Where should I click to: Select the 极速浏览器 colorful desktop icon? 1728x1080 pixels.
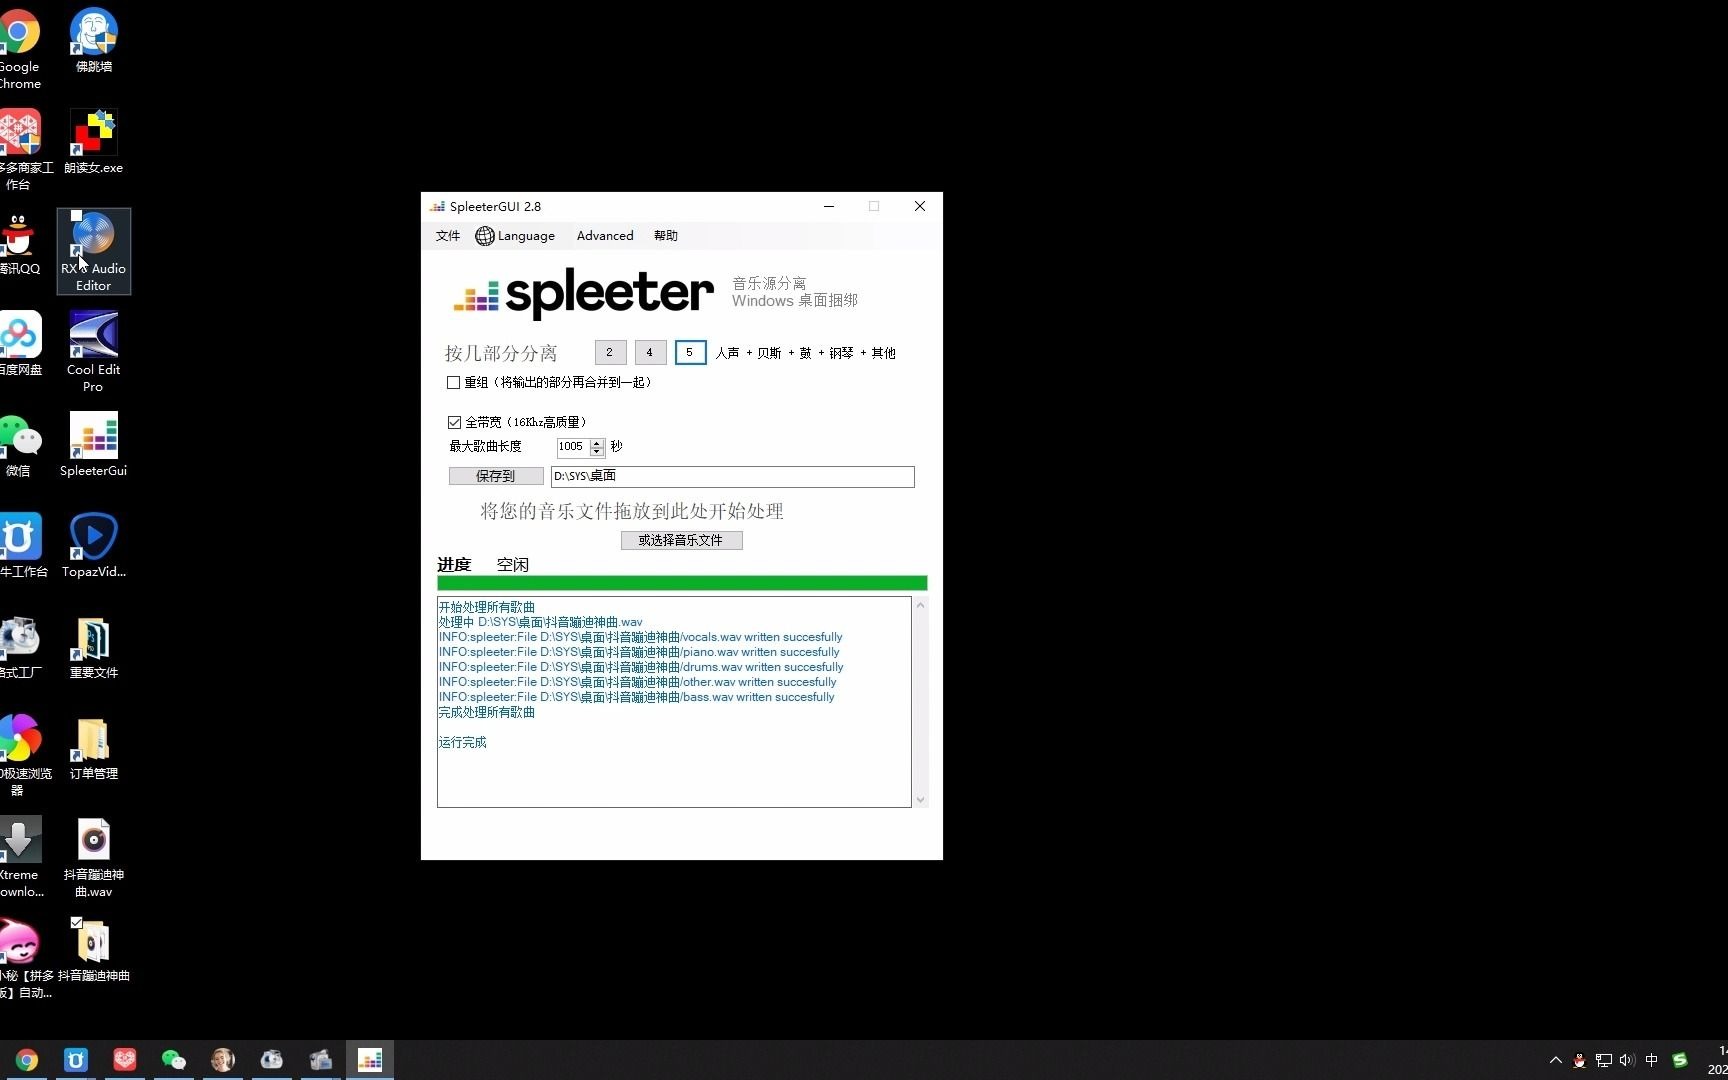tap(22, 756)
